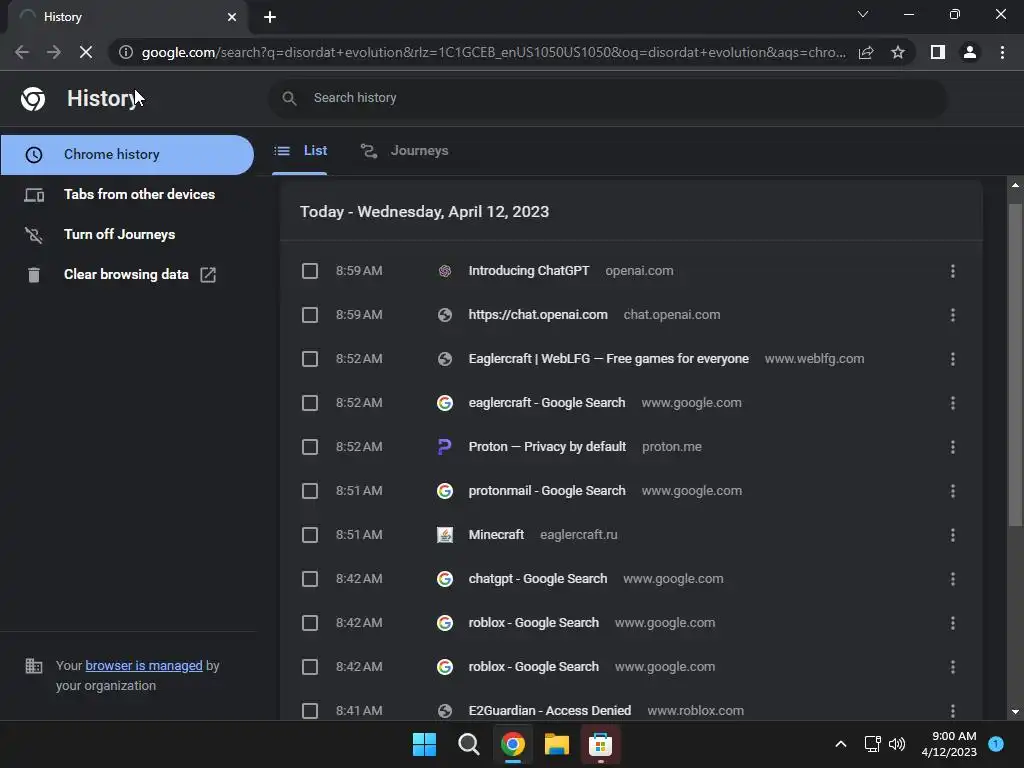Go back to previous page
Screen dimensions: 1024x768
(x=22, y=52)
